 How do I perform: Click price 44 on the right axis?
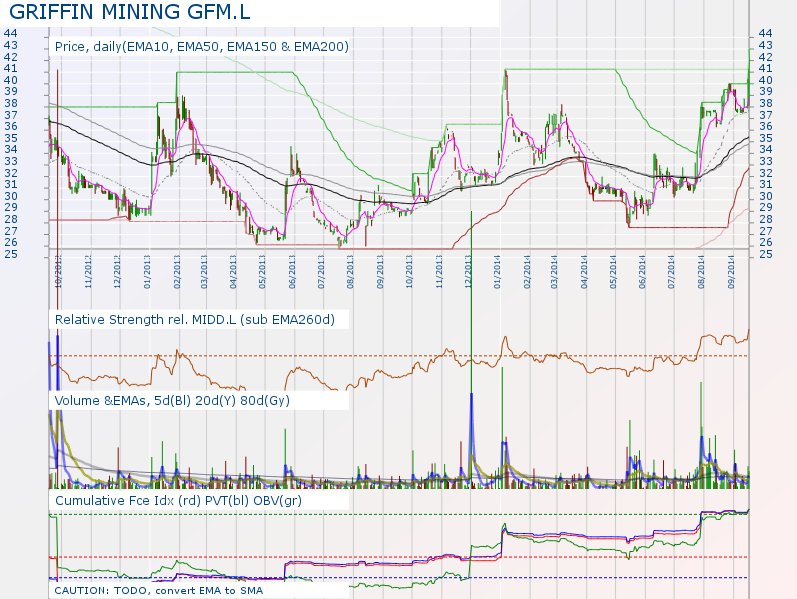pyautogui.click(x=765, y=33)
